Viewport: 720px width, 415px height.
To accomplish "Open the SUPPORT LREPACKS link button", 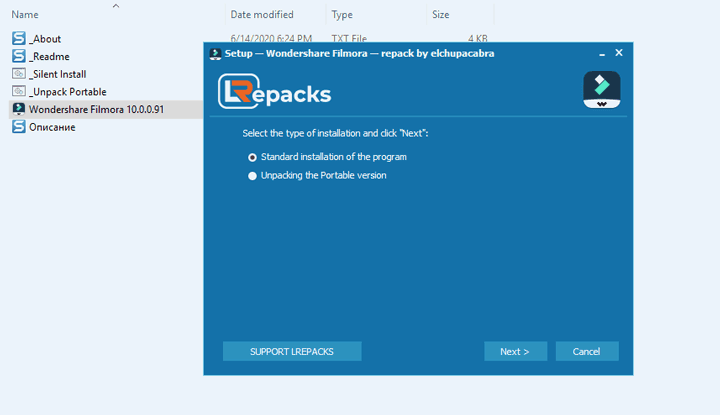I will tap(291, 351).
